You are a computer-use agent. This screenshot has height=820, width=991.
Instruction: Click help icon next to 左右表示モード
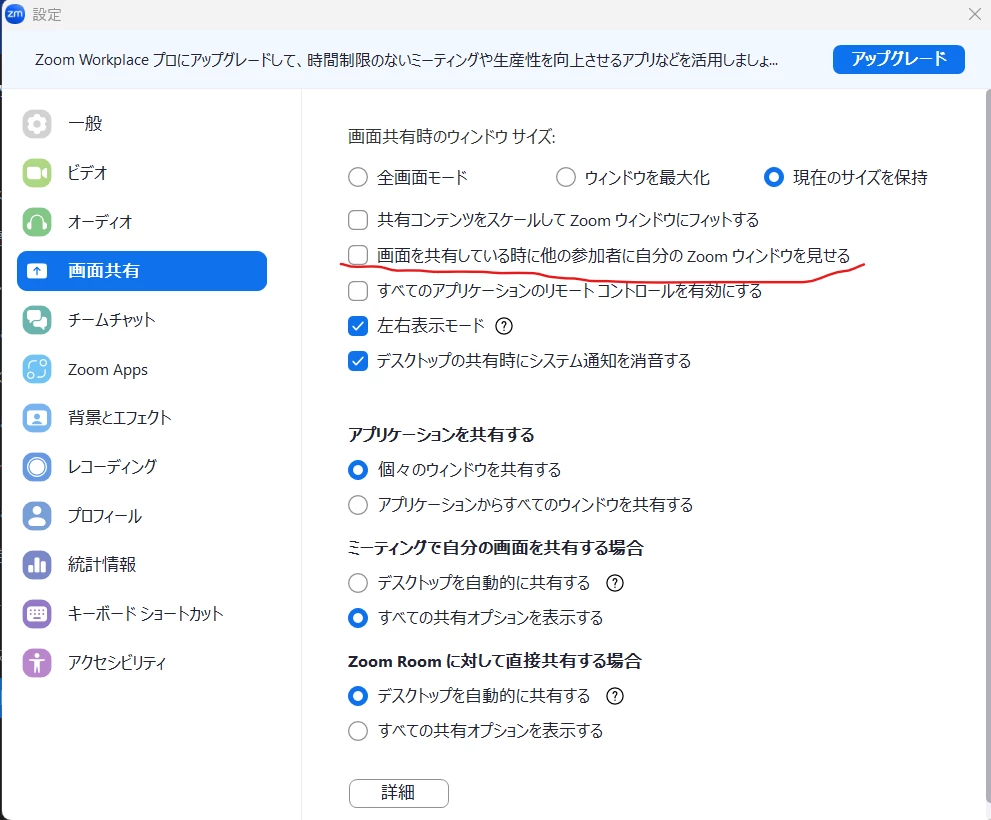tap(504, 326)
